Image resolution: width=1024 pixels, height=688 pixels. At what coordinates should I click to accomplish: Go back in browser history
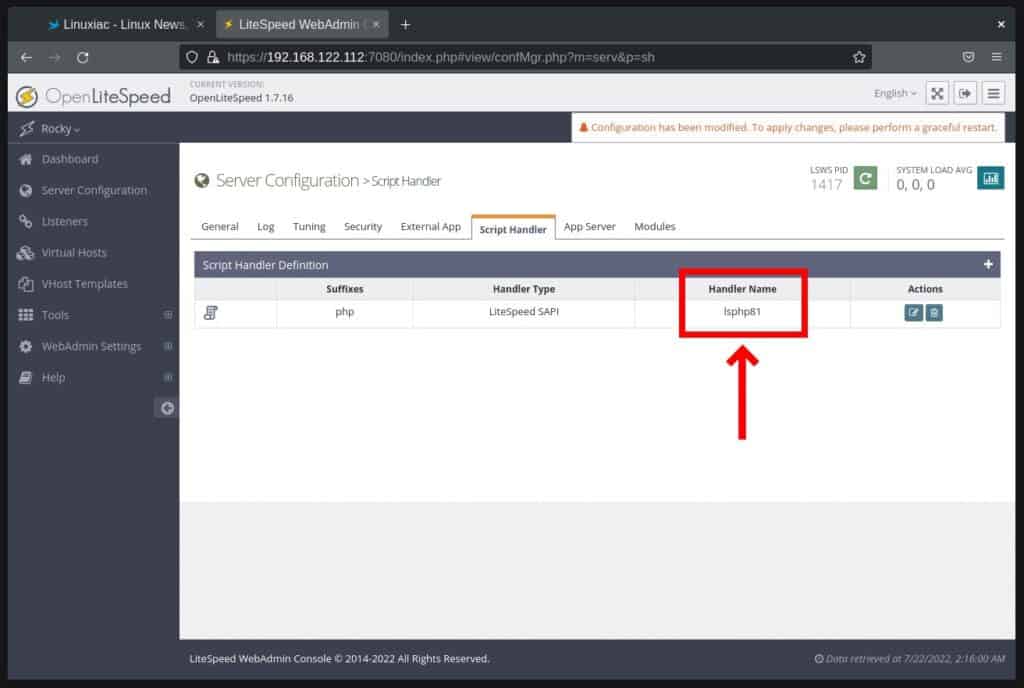[26, 57]
